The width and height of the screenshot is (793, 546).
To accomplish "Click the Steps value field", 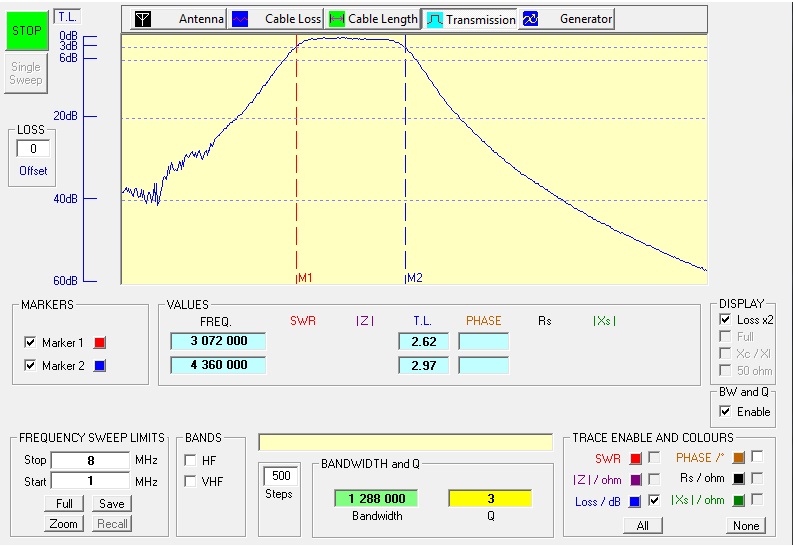I will [279, 476].
